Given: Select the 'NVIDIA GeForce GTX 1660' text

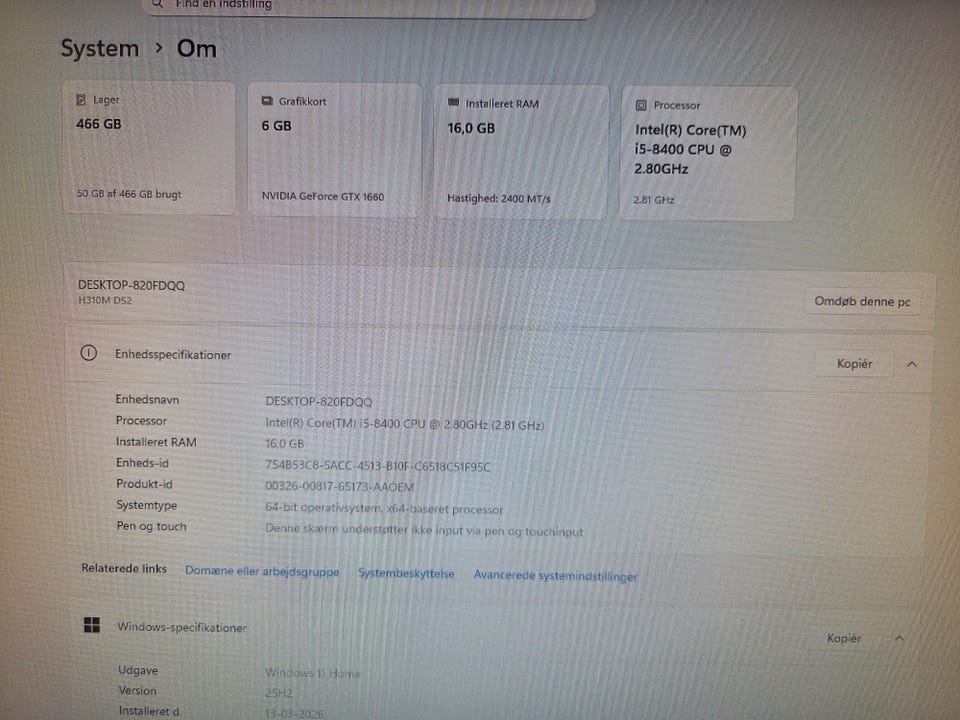Looking at the screenshot, I should [323, 197].
